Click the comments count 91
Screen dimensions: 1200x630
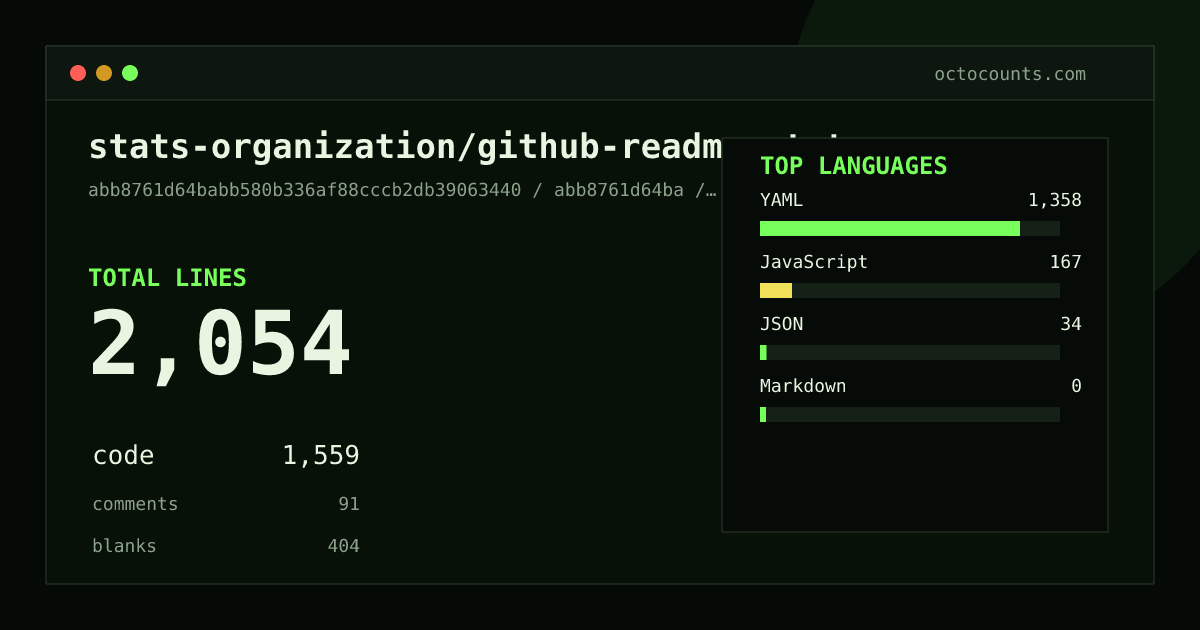tap(349, 504)
